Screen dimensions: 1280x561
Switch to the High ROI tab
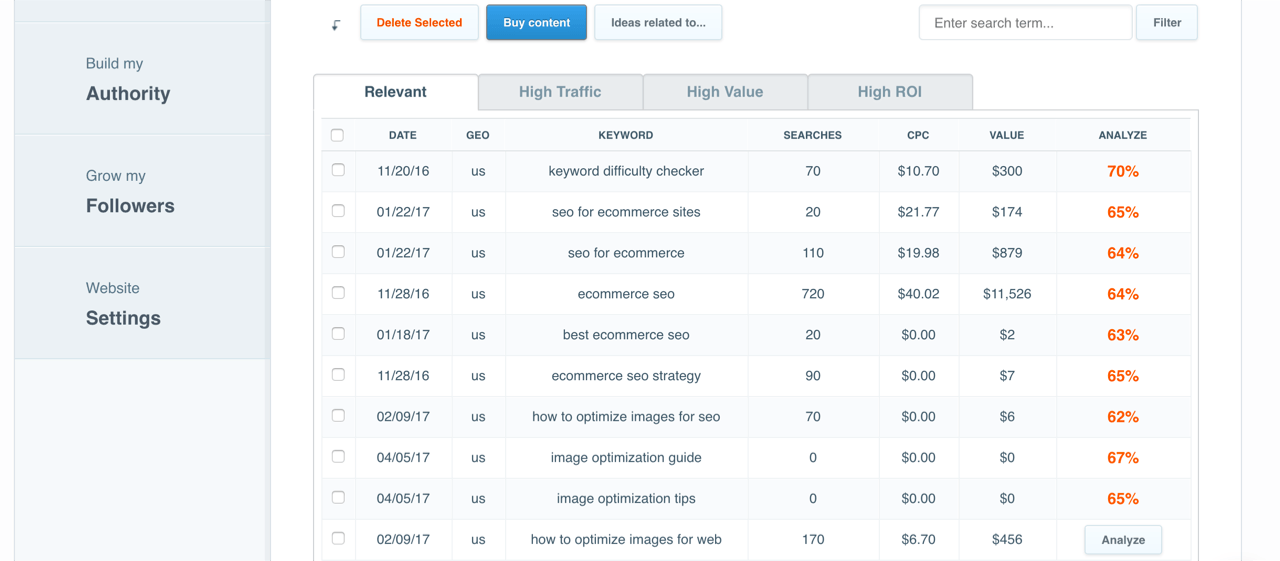click(890, 92)
